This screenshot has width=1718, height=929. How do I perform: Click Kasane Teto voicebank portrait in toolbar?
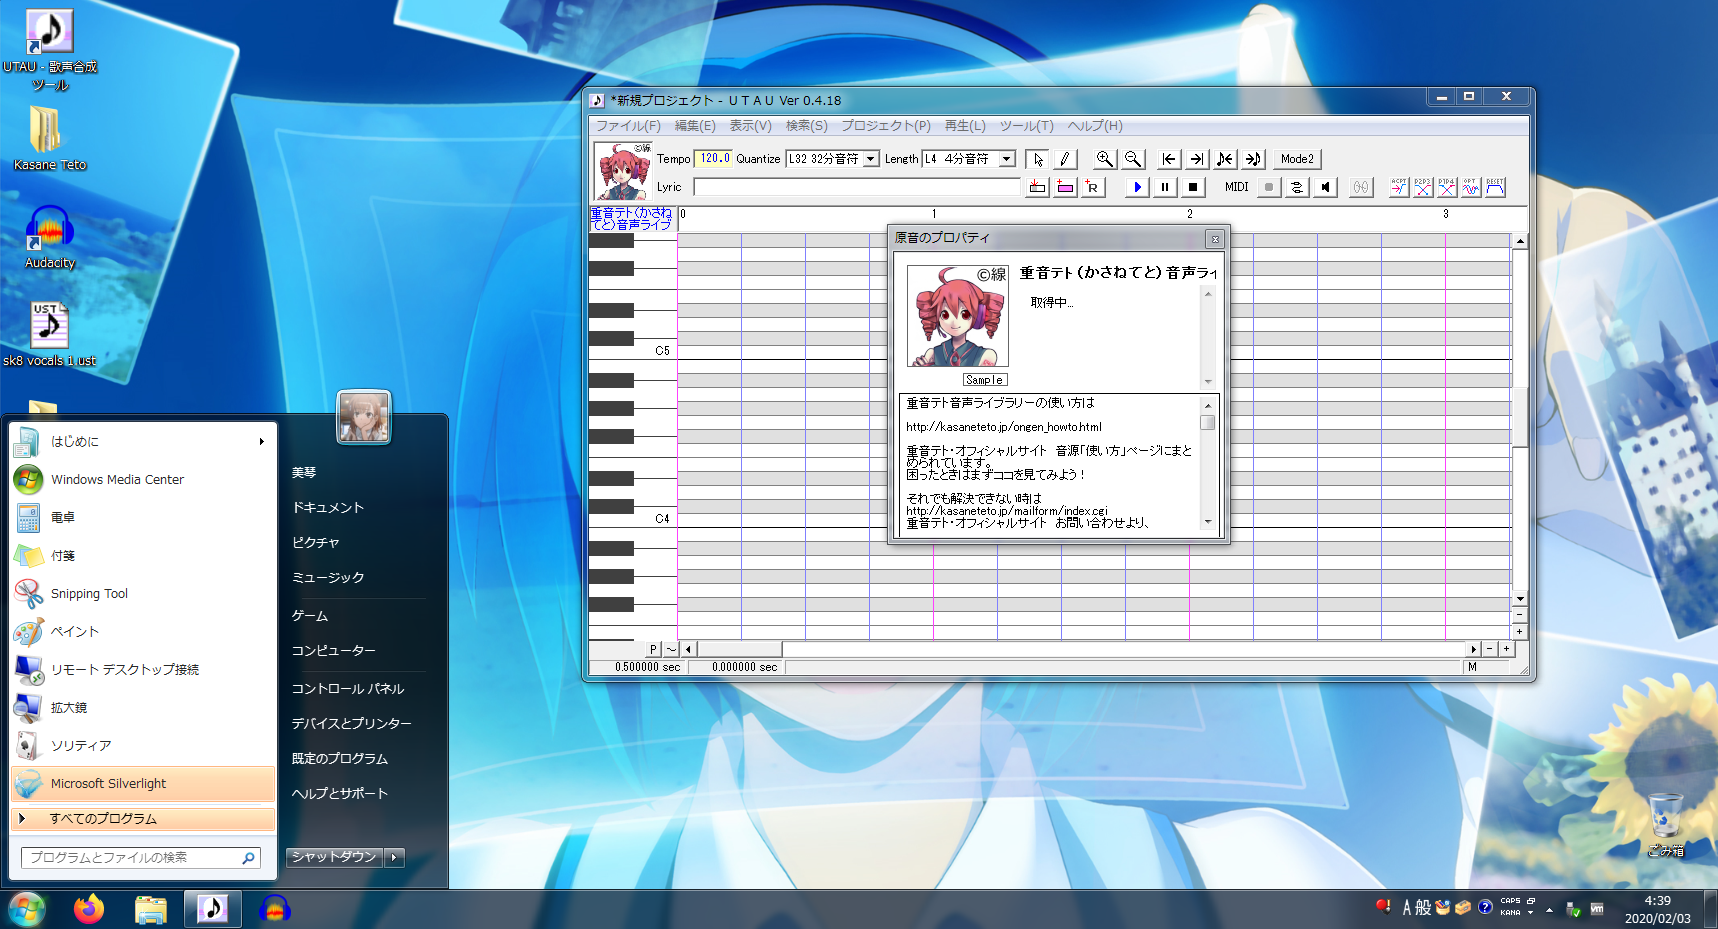(622, 171)
